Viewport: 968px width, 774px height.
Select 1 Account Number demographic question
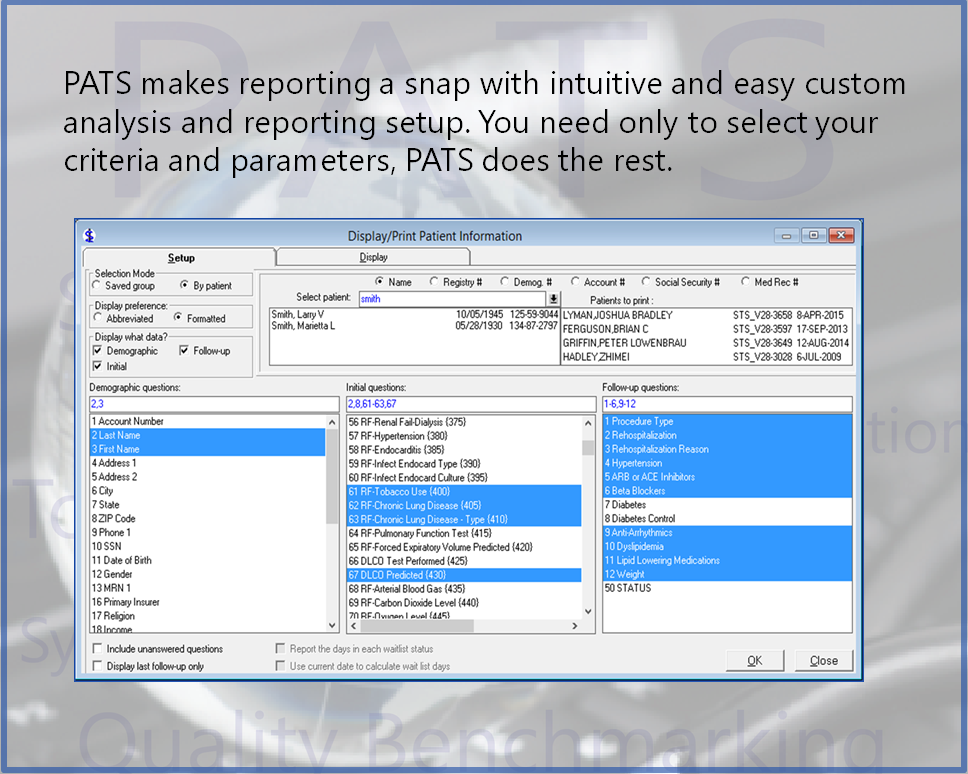pyautogui.click(x=207, y=422)
